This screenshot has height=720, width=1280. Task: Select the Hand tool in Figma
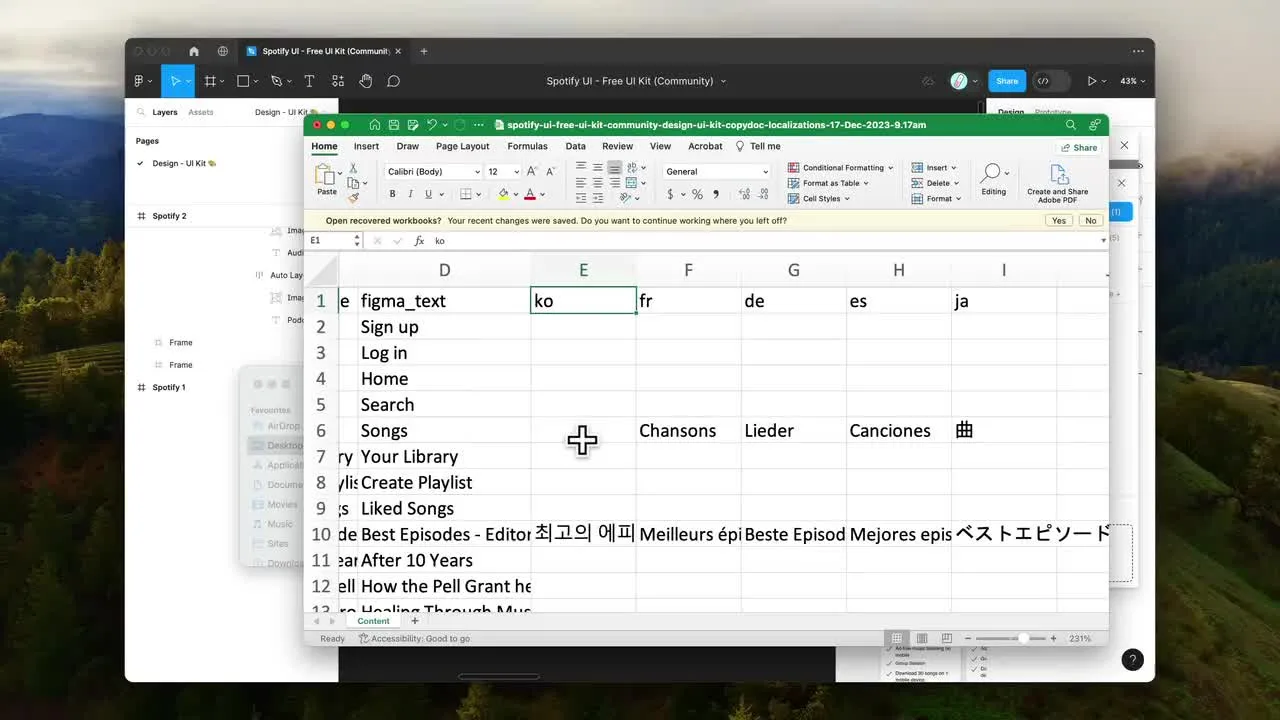[366, 81]
